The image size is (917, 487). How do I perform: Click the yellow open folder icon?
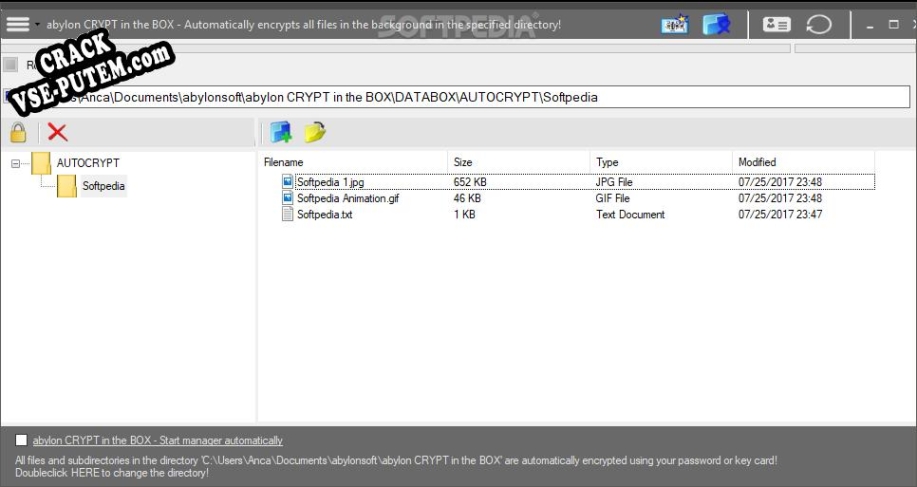315,133
